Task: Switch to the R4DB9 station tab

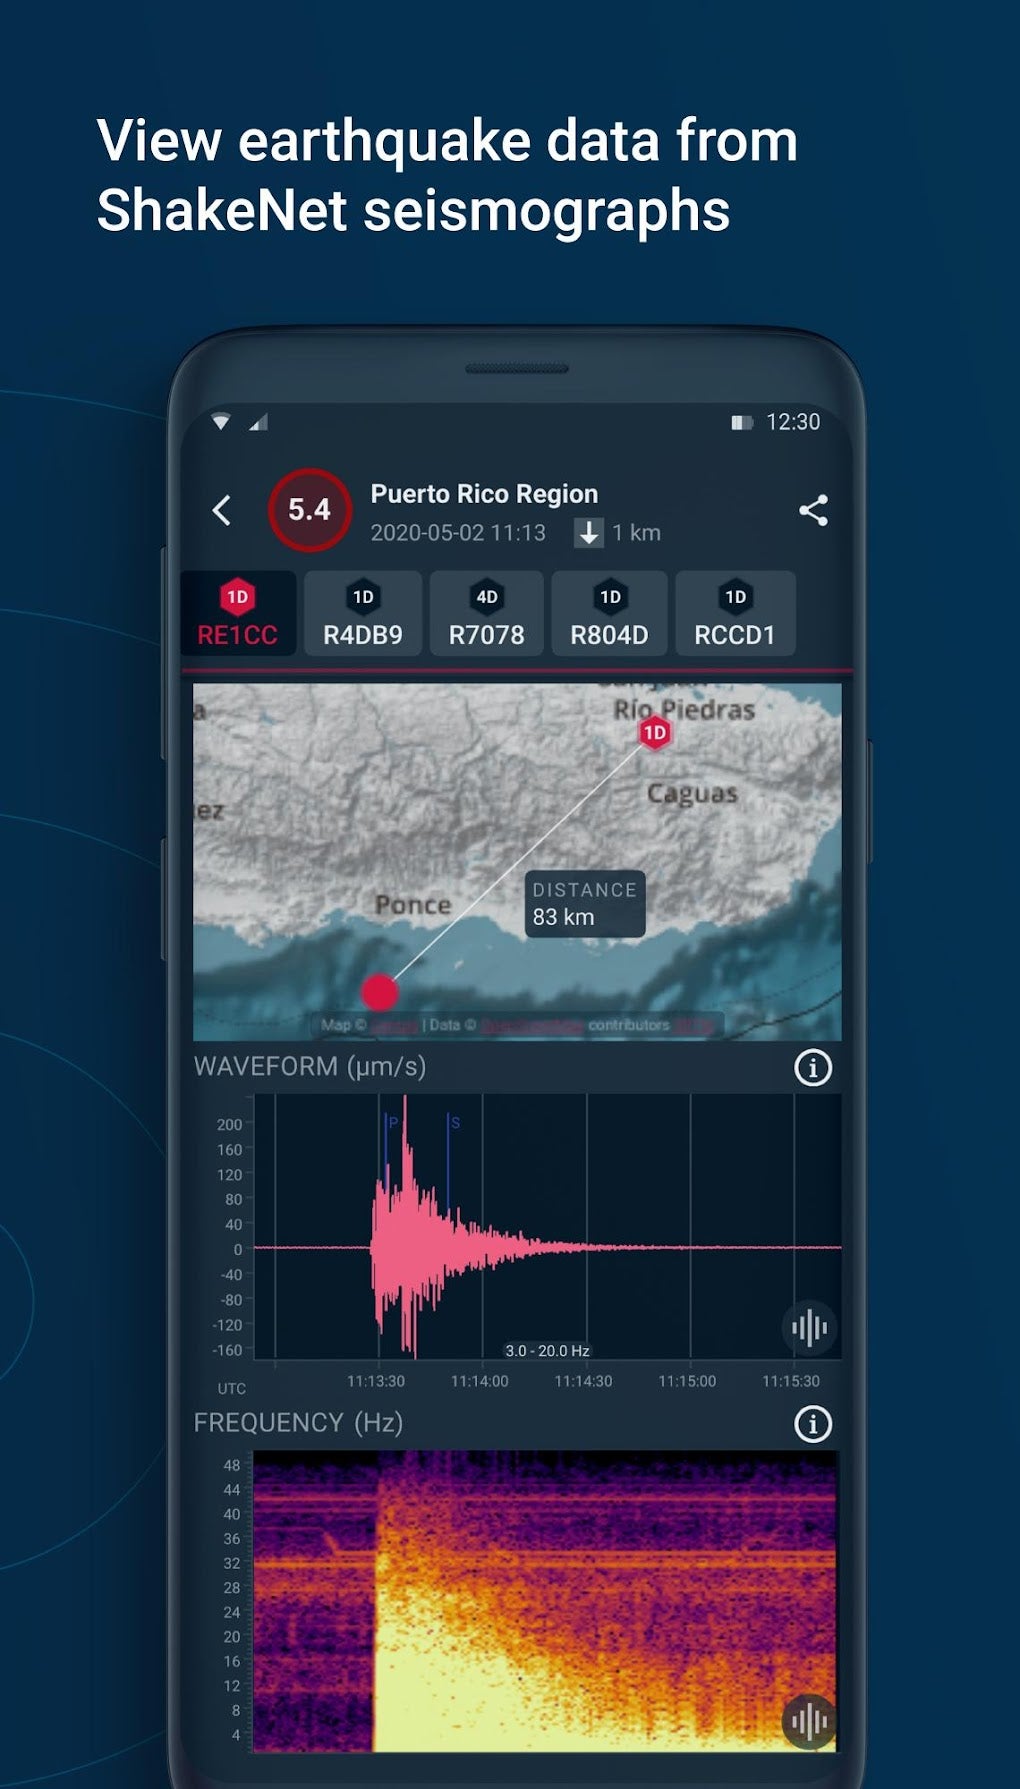Action: tap(363, 613)
